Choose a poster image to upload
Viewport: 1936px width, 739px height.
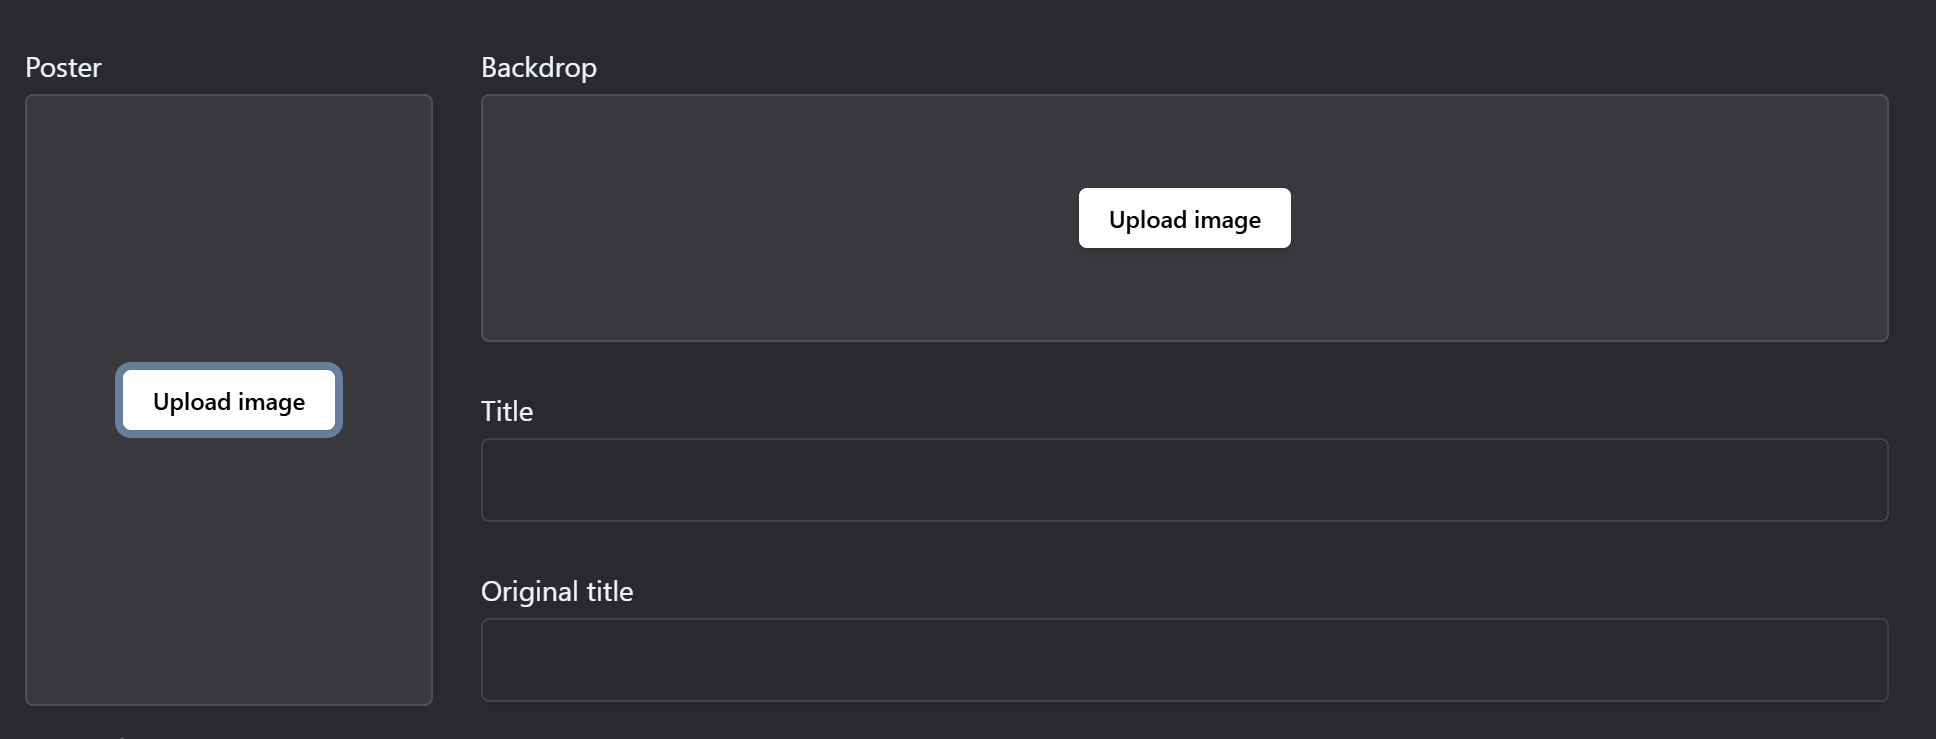click(229, 400)
